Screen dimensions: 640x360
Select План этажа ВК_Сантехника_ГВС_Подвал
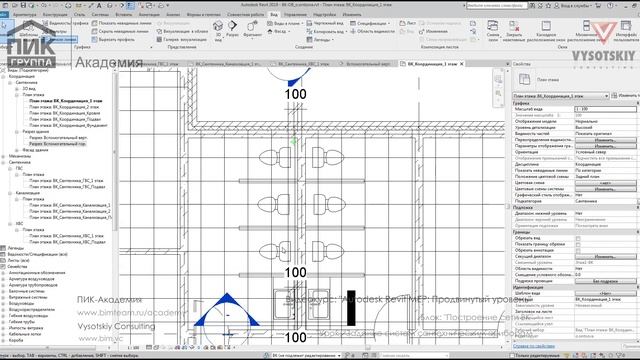click(67, 187)
